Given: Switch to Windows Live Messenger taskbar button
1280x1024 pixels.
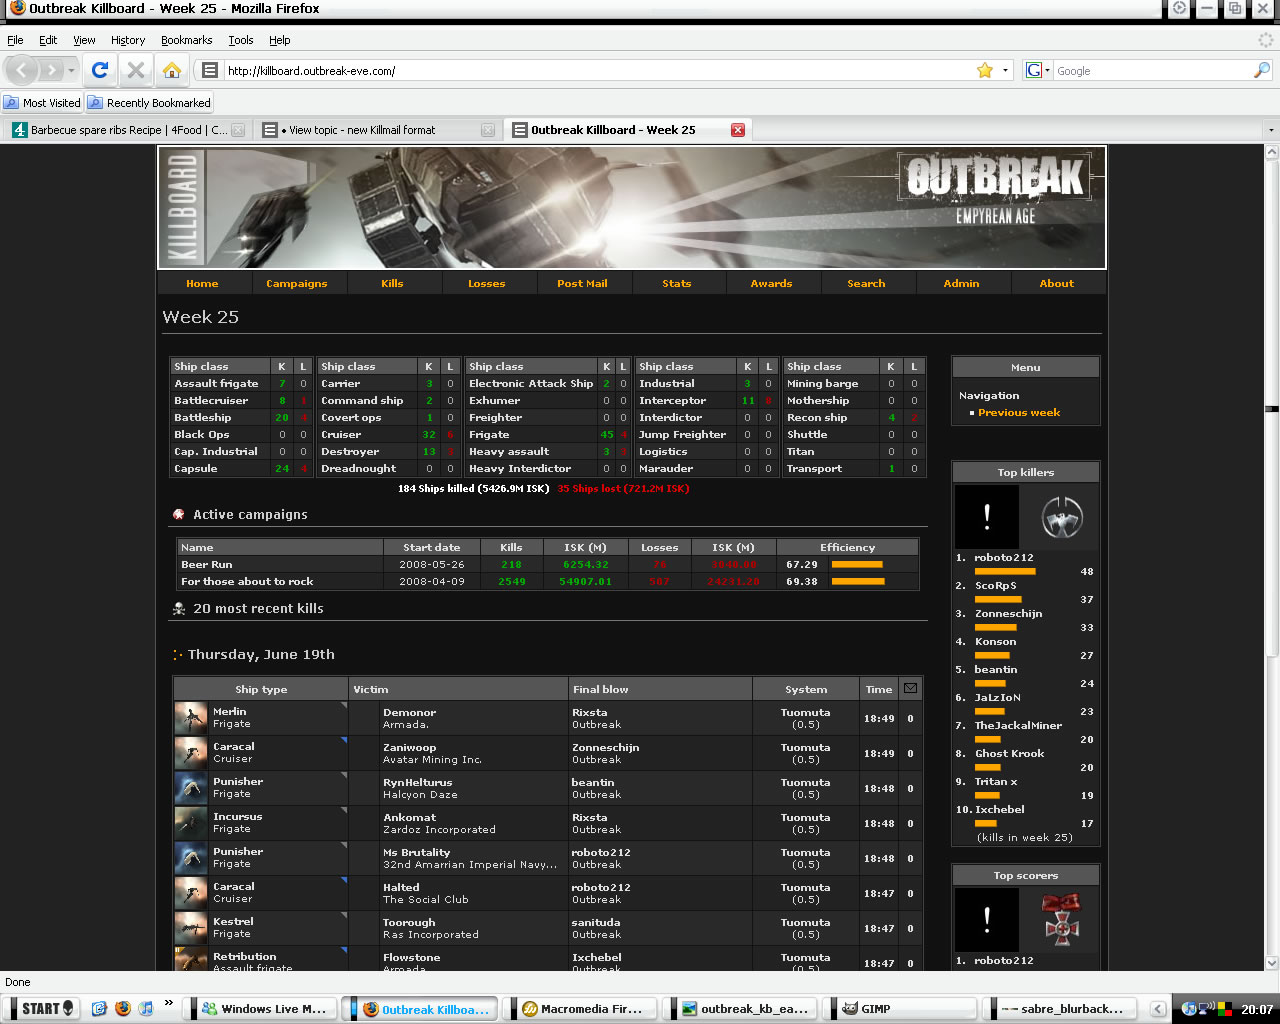Looking at the screenshot, I should click(x=264, y=1008).
